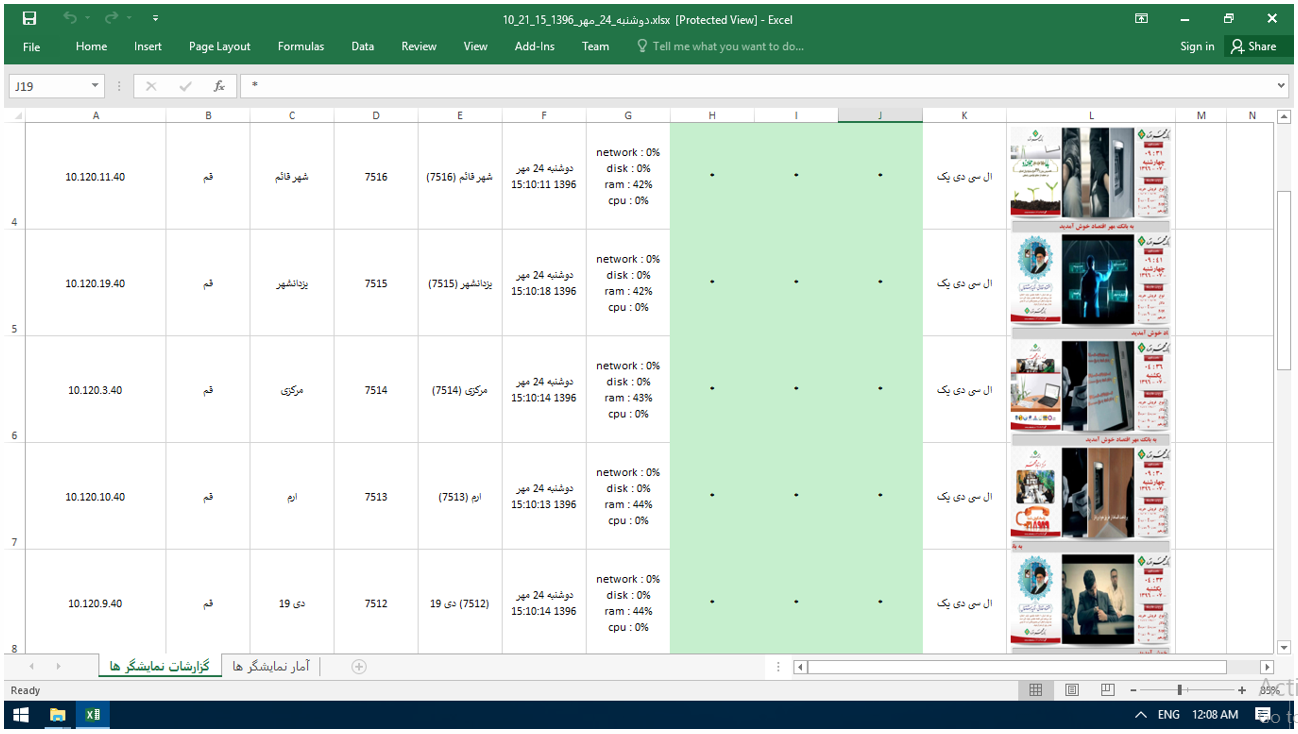Open the Undo history dropdown arrow
This screenshot has height=734, width=1298.
coord(88,18)
